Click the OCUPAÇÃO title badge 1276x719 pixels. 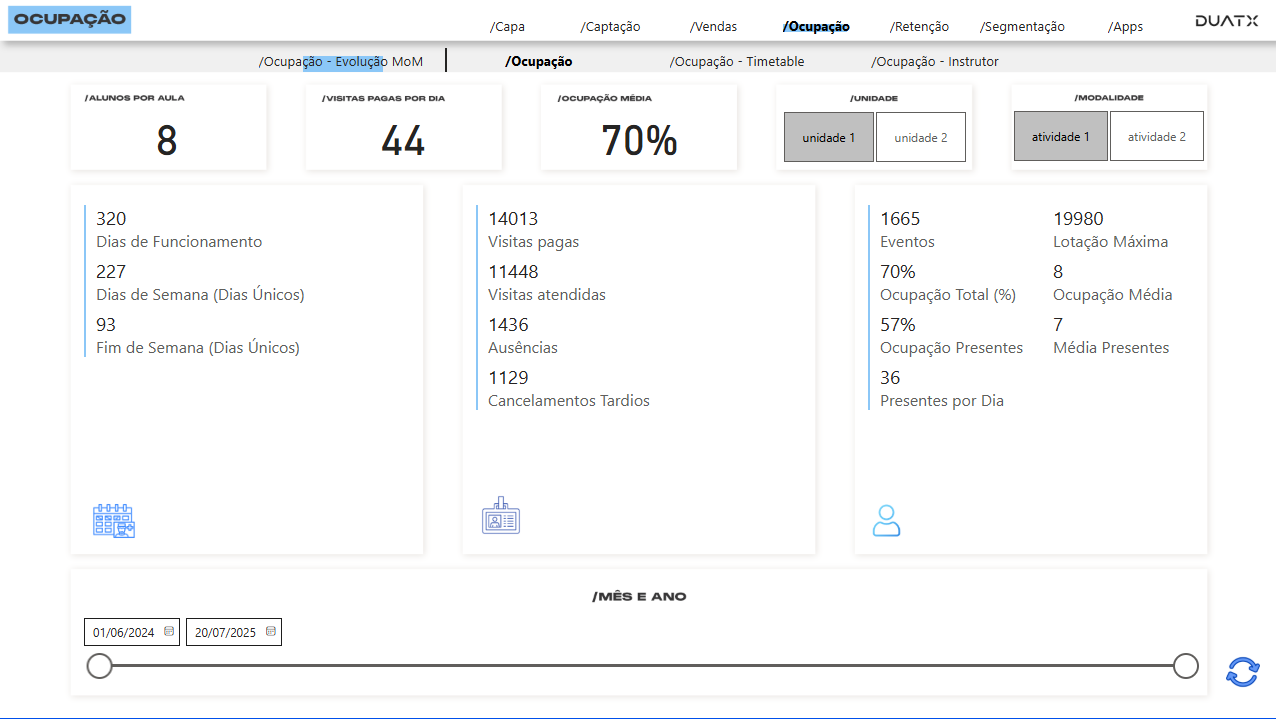pos(68,19)
